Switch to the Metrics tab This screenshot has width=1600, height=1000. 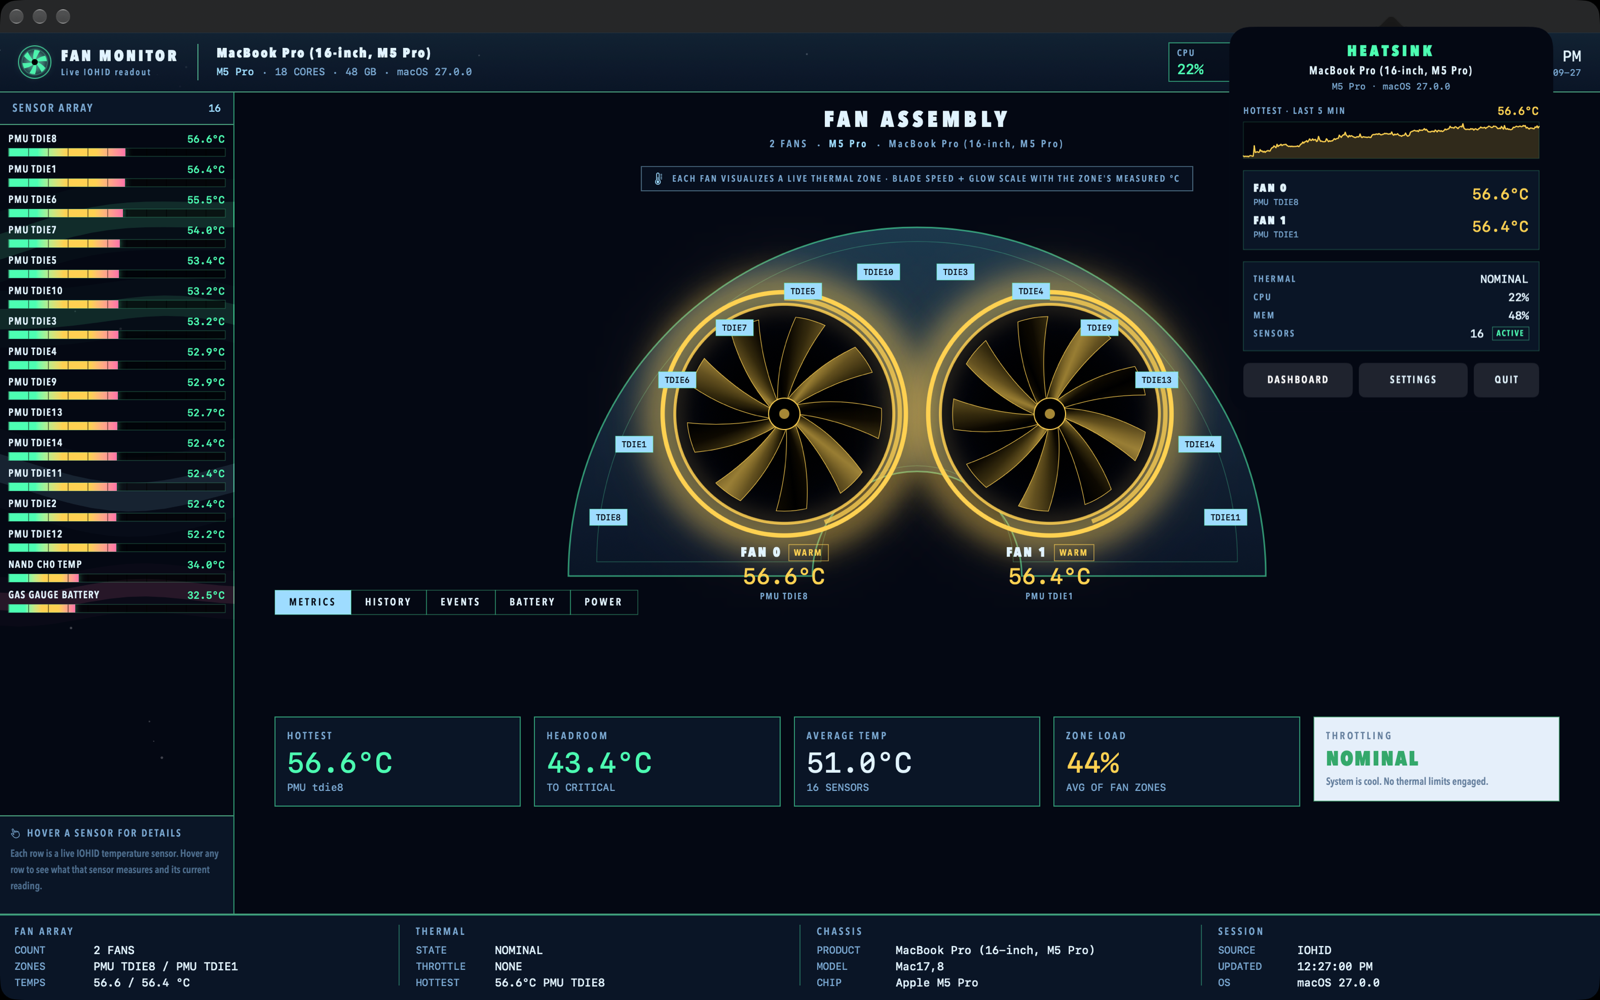(x=313, y=602)
